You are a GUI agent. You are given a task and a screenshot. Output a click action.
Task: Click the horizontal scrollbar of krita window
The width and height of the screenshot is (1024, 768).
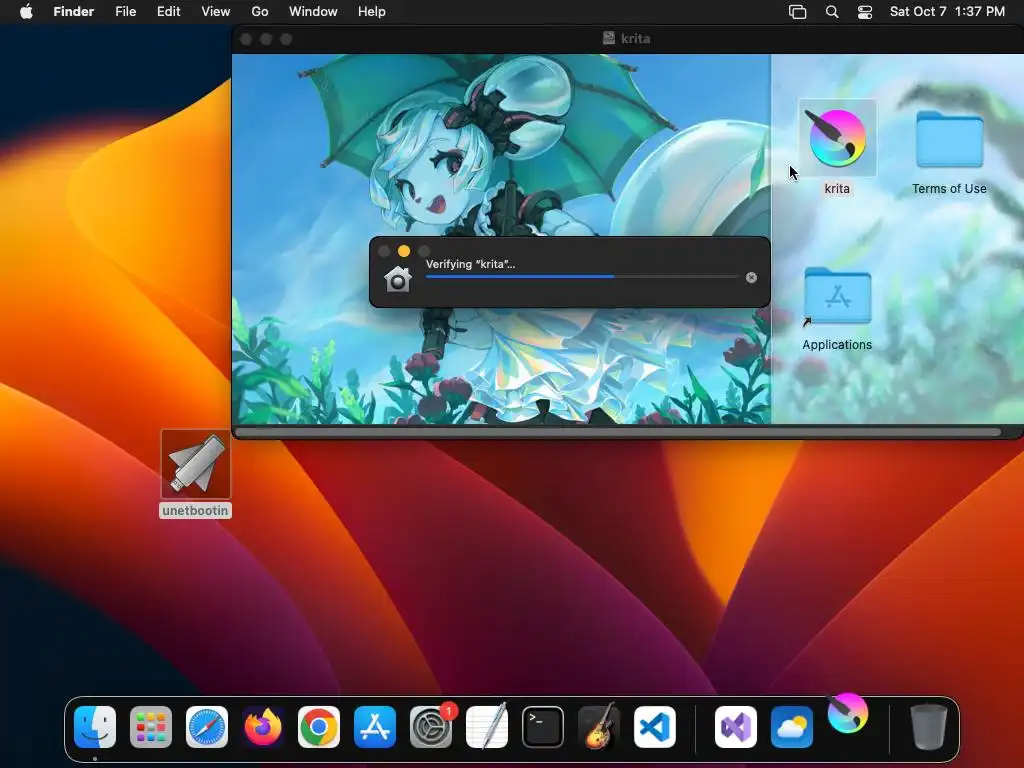pos(617,432)
